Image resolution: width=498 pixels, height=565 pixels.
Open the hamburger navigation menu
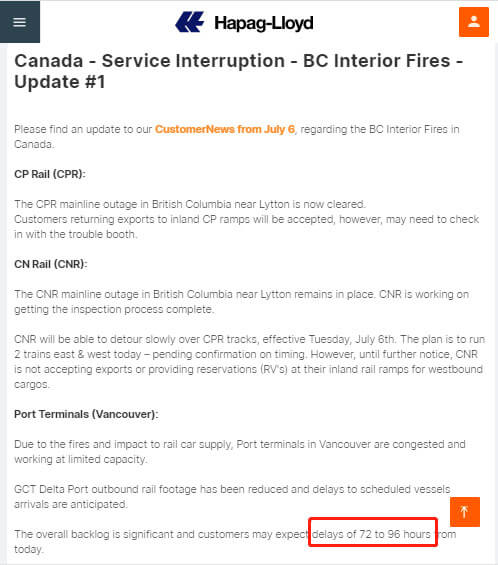tap(20, 22)
